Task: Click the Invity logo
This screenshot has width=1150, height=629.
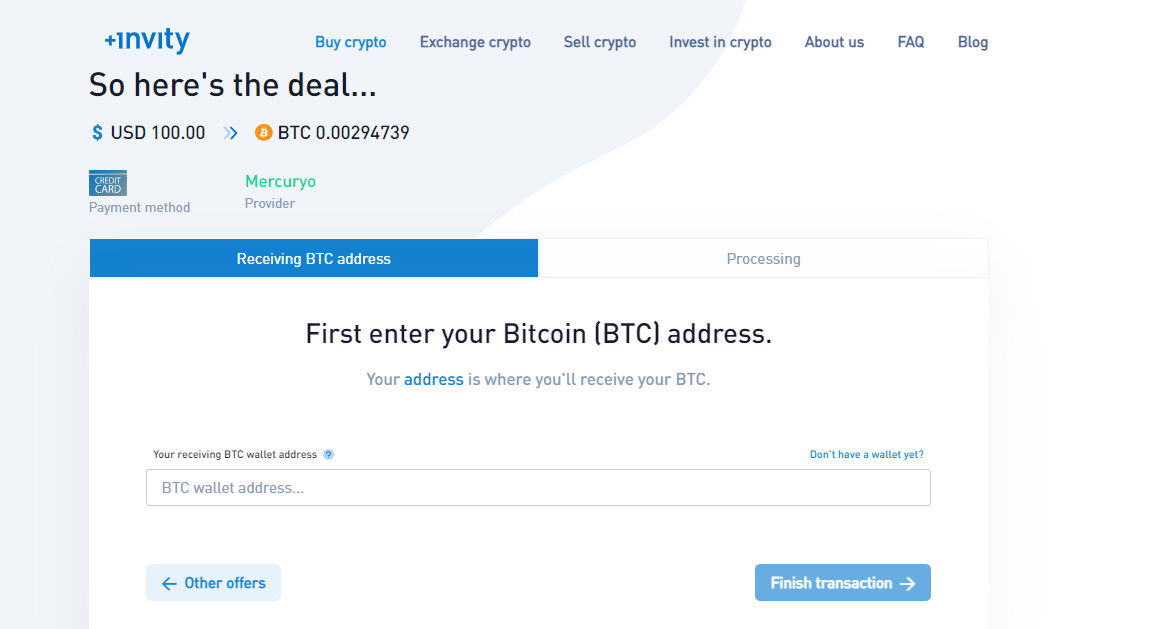Action: click(147, 40)
